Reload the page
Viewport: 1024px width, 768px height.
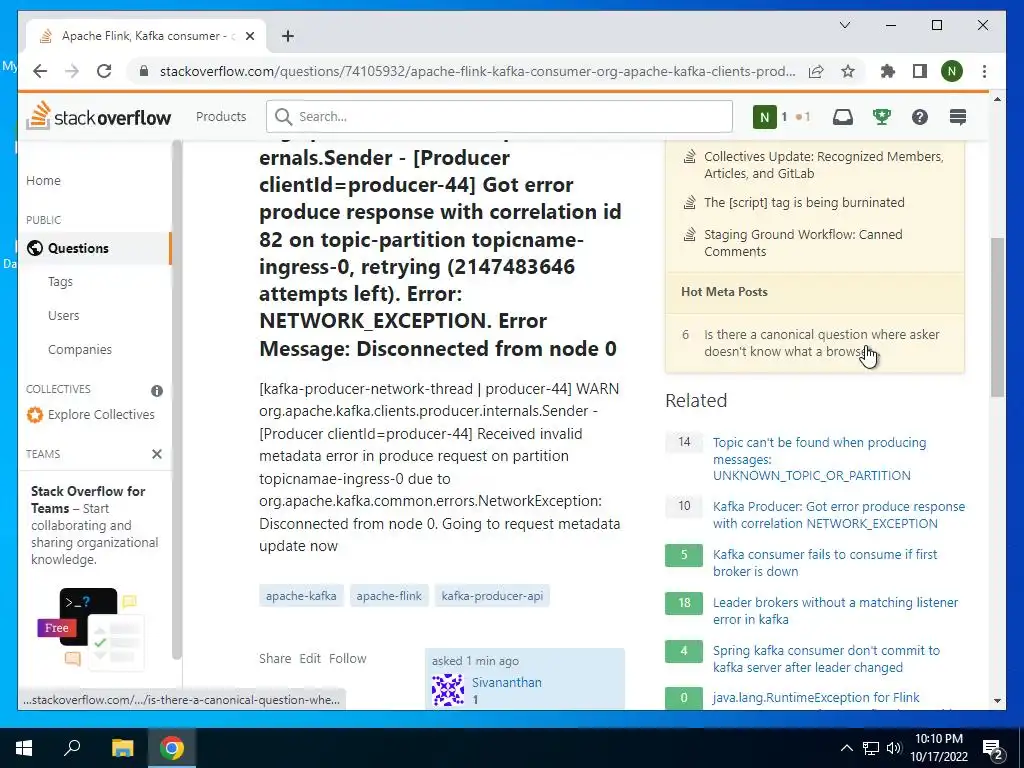point(104,71)
